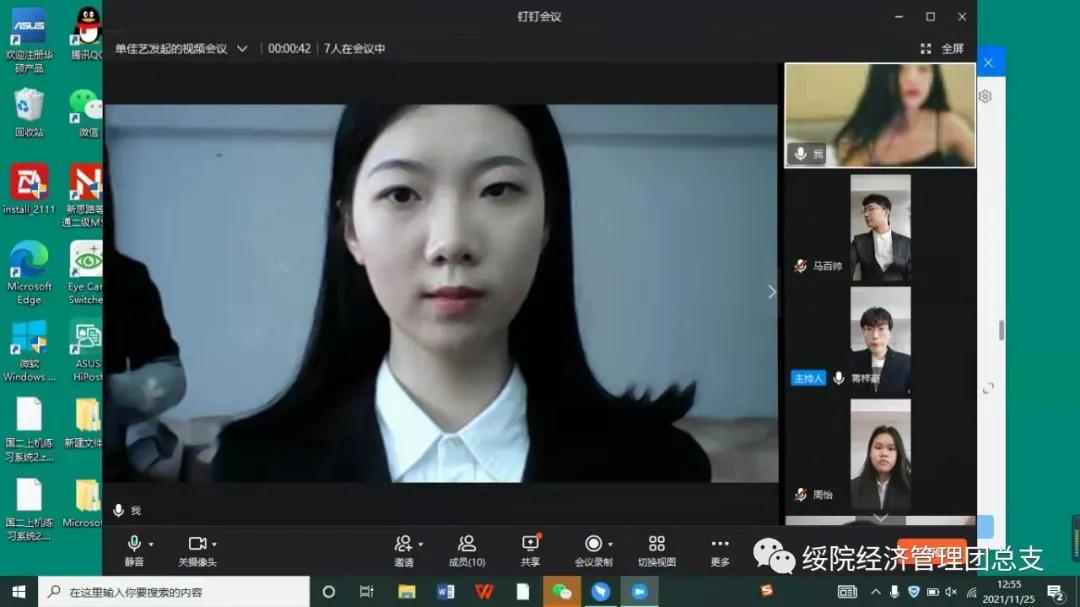Open WeChat from the Windows taskbar
This screenshot has height=607, width=1080.
pyautogui.click(x=562, y=592)
